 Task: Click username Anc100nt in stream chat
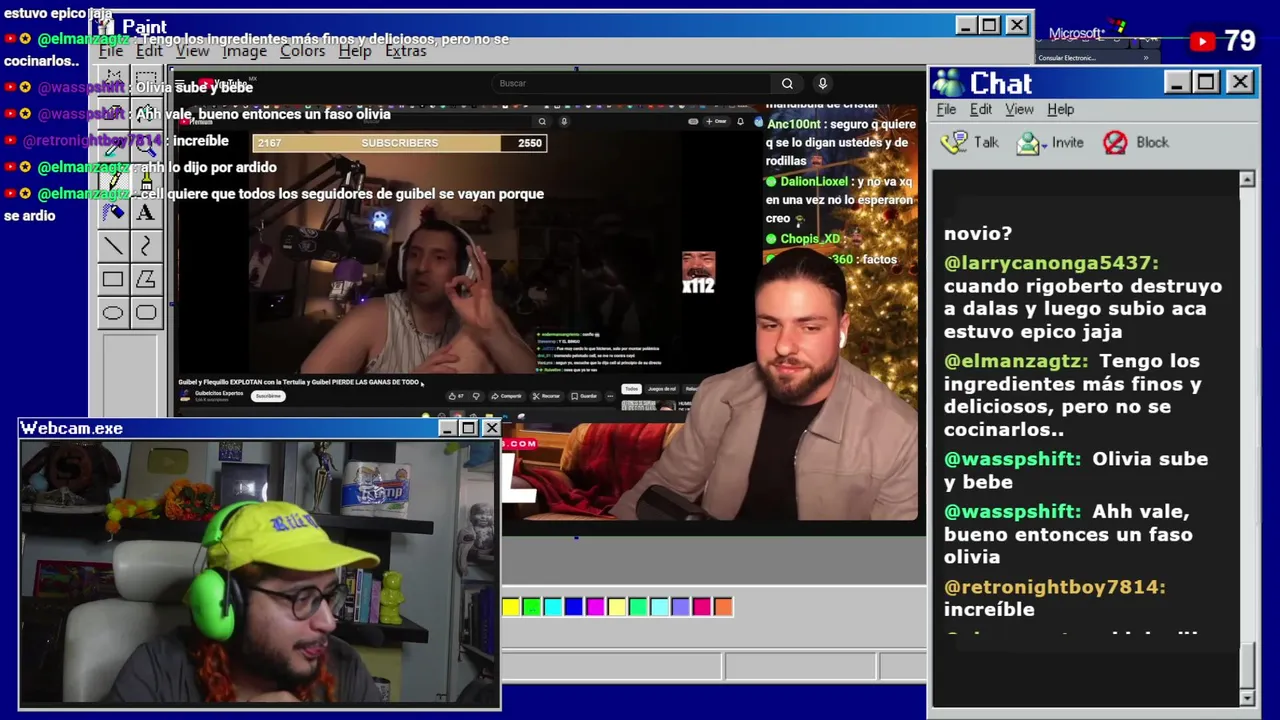click(x=794, y=124)
